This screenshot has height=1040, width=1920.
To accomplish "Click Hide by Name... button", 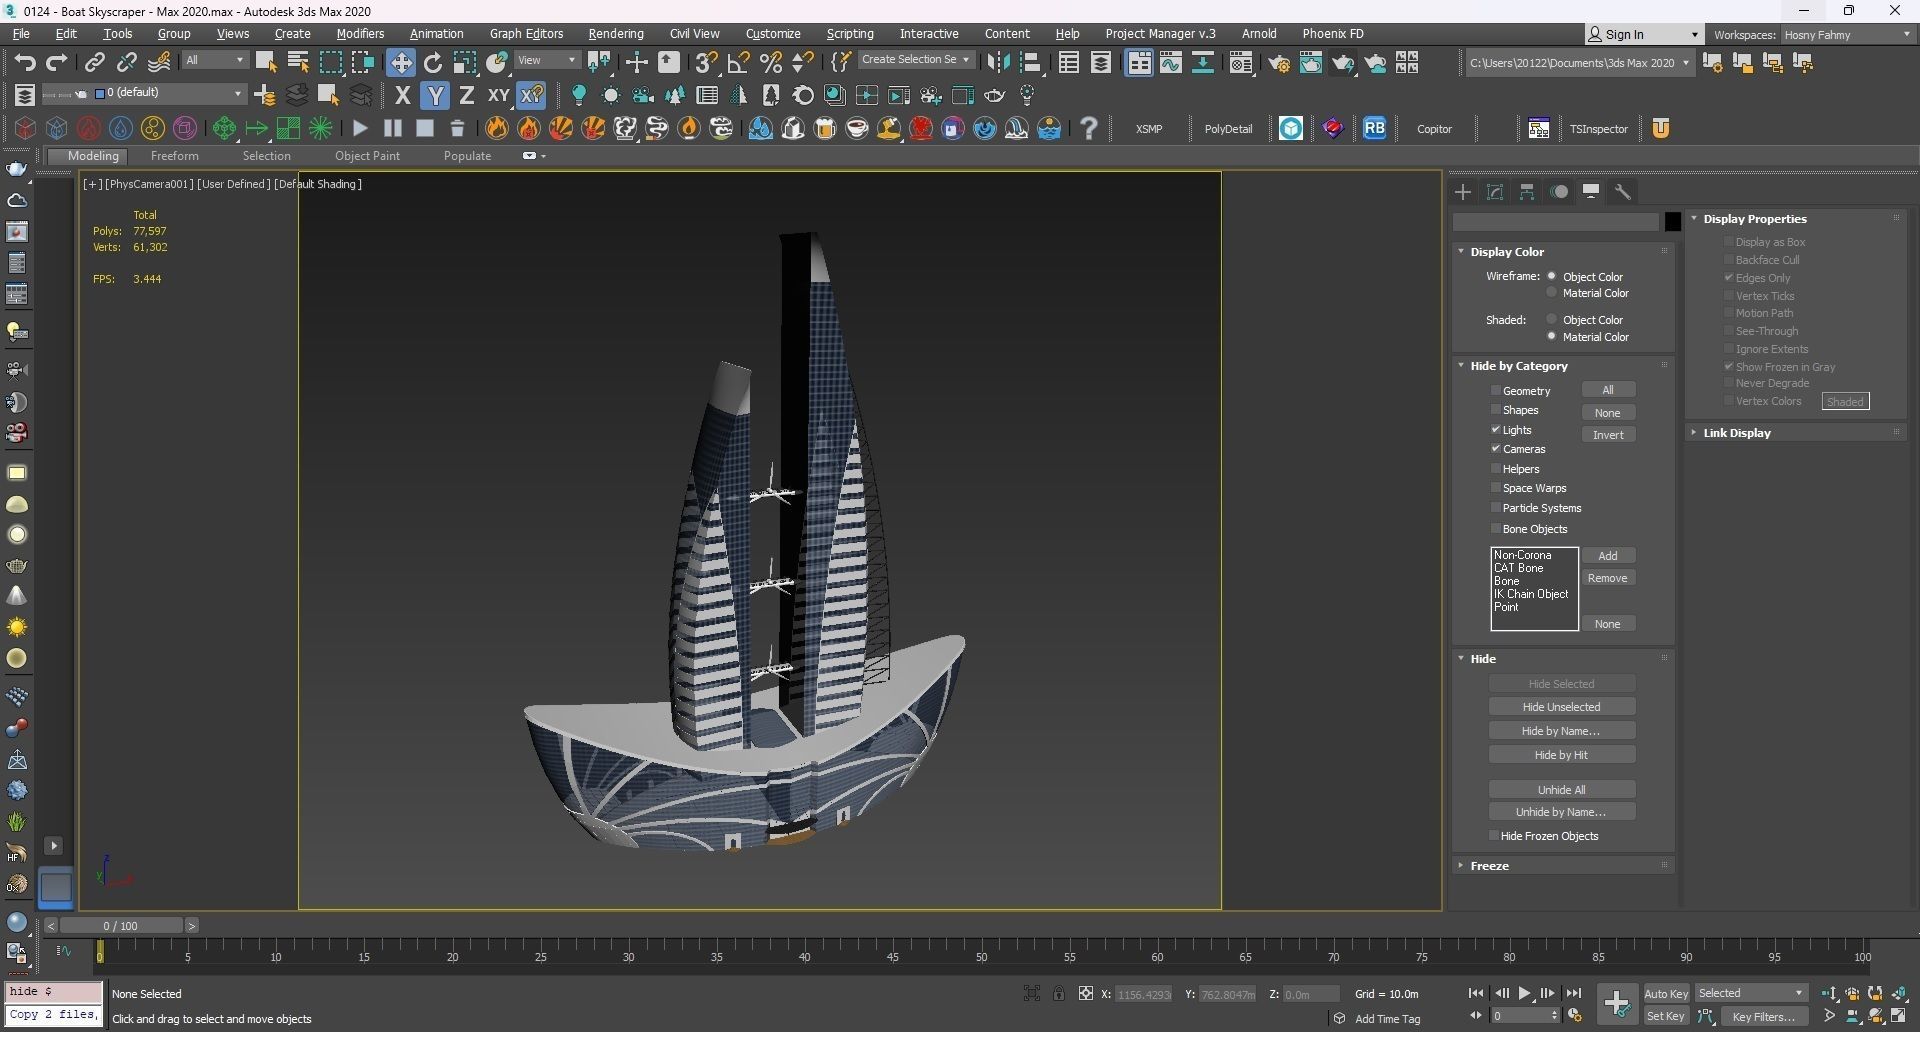I will click(1561, 731).
